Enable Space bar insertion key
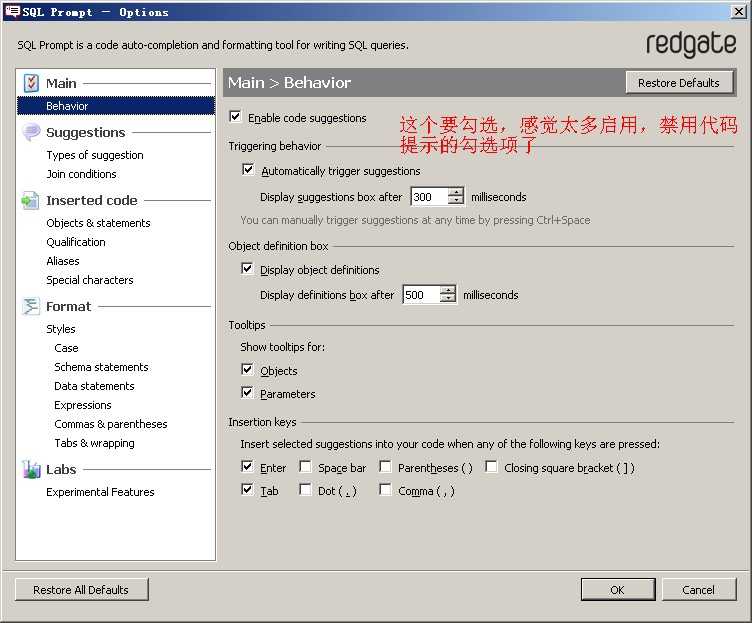 click(305, 466)
